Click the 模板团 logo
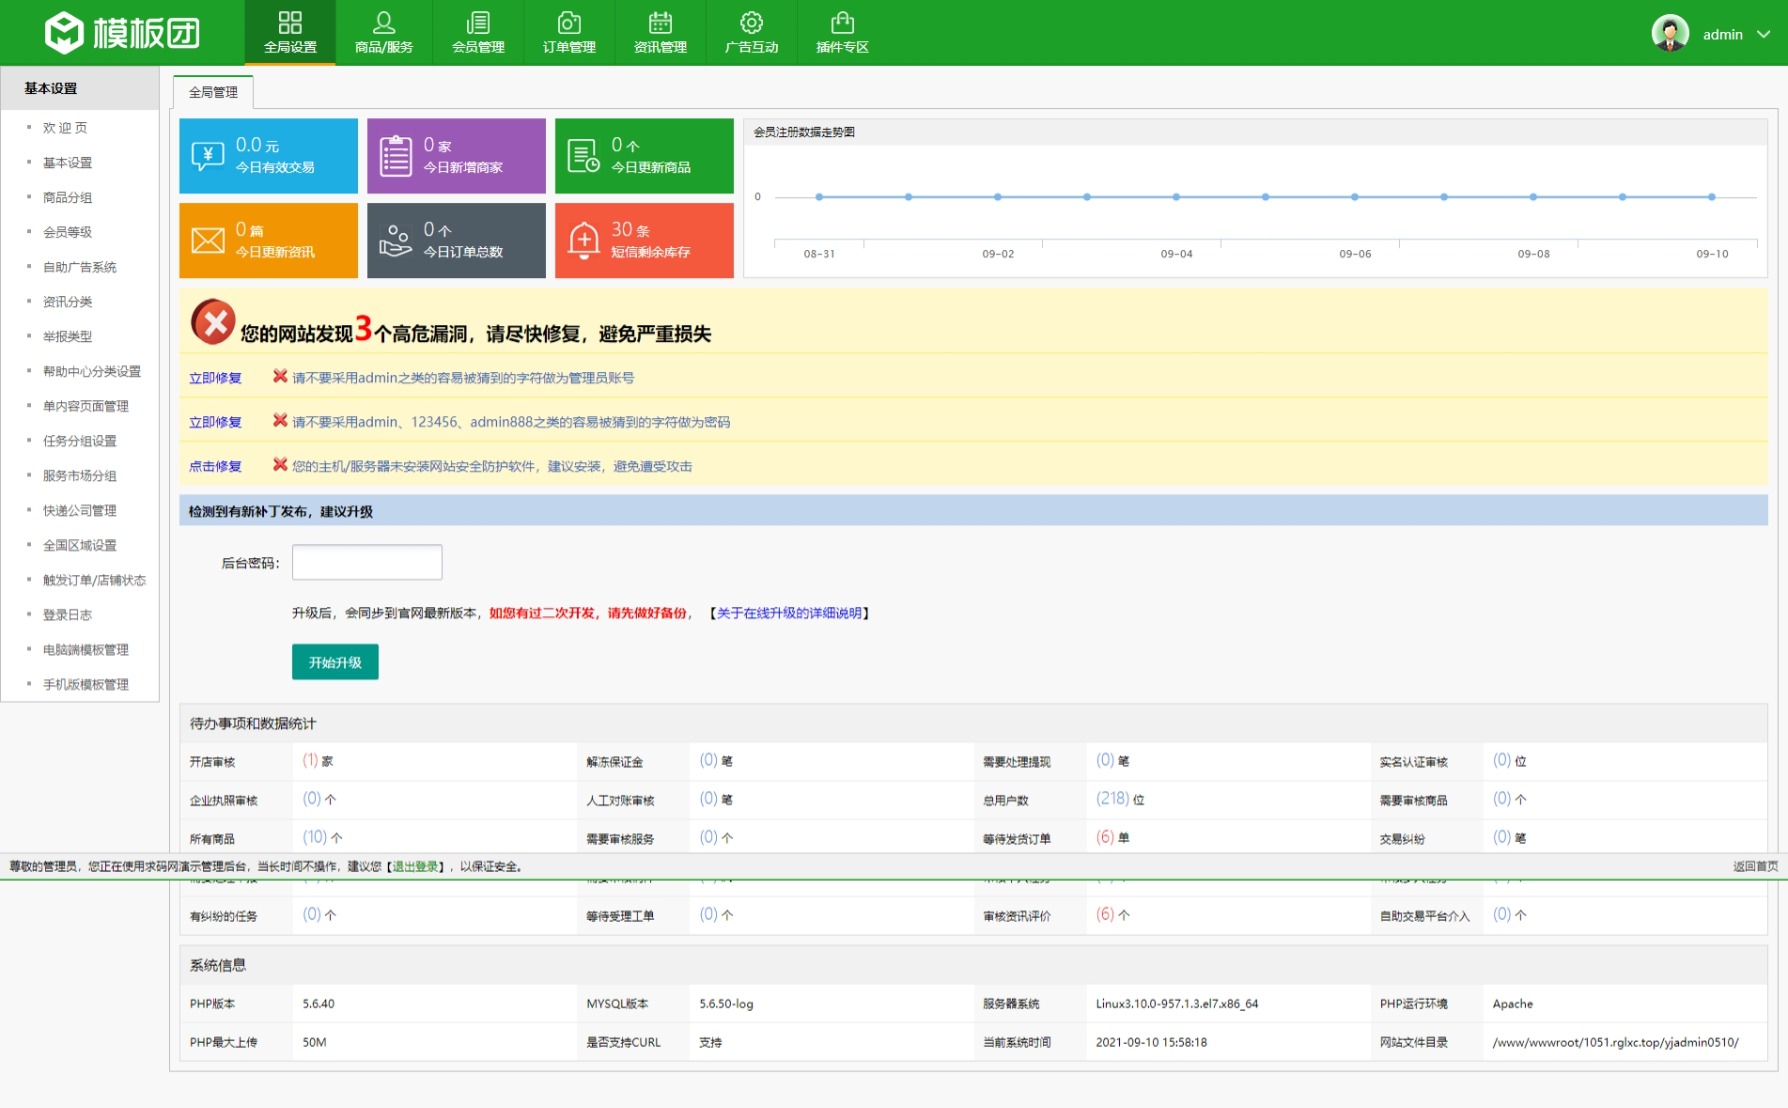Screen dimensions: 1788x1108 pyautogui.click(x=122, y=33)
